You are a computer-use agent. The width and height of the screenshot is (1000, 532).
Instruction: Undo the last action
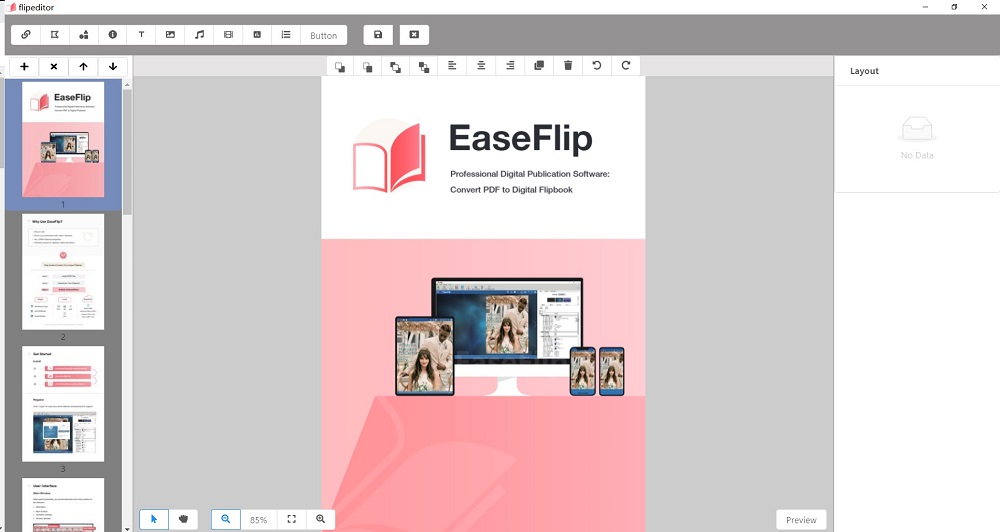[597, 66]
